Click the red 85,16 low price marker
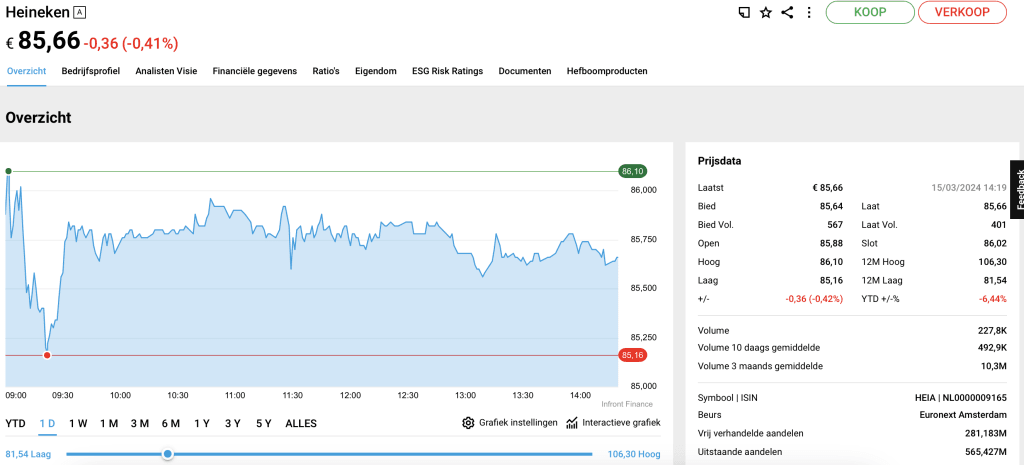 tap(632, 355)
